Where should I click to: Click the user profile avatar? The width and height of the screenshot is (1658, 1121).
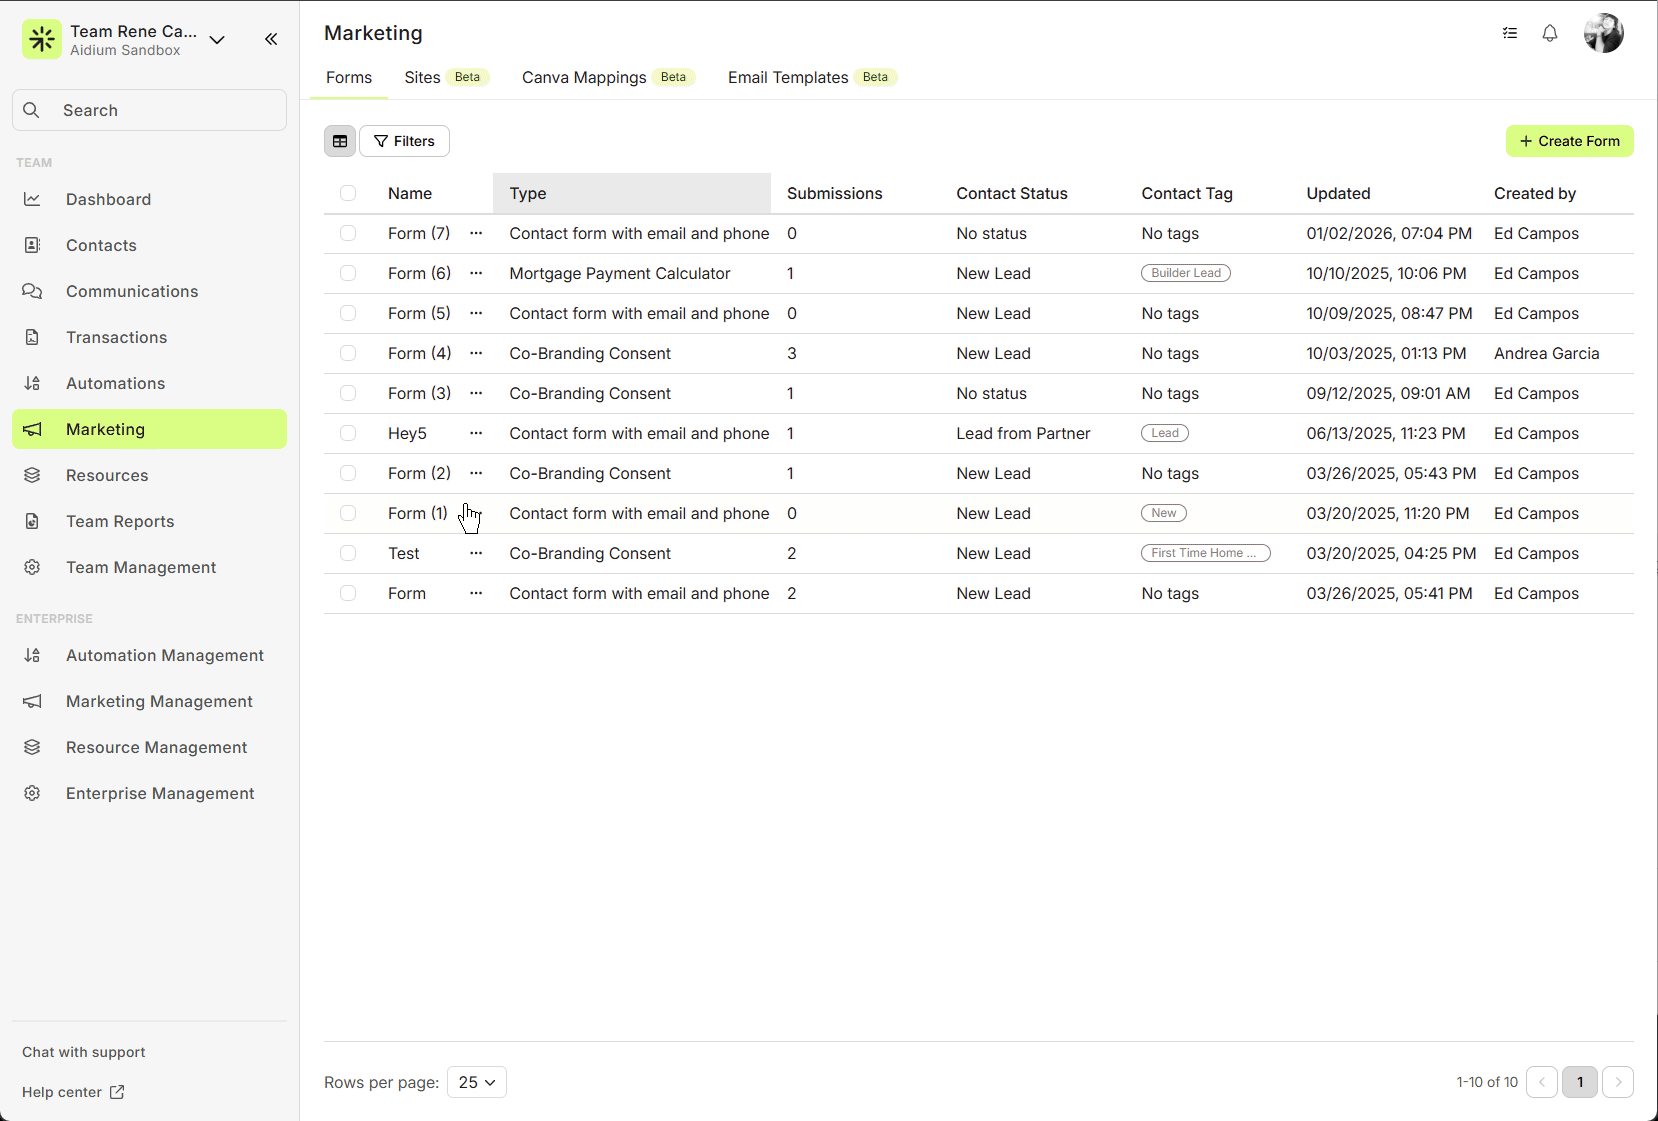(1603, 33)
